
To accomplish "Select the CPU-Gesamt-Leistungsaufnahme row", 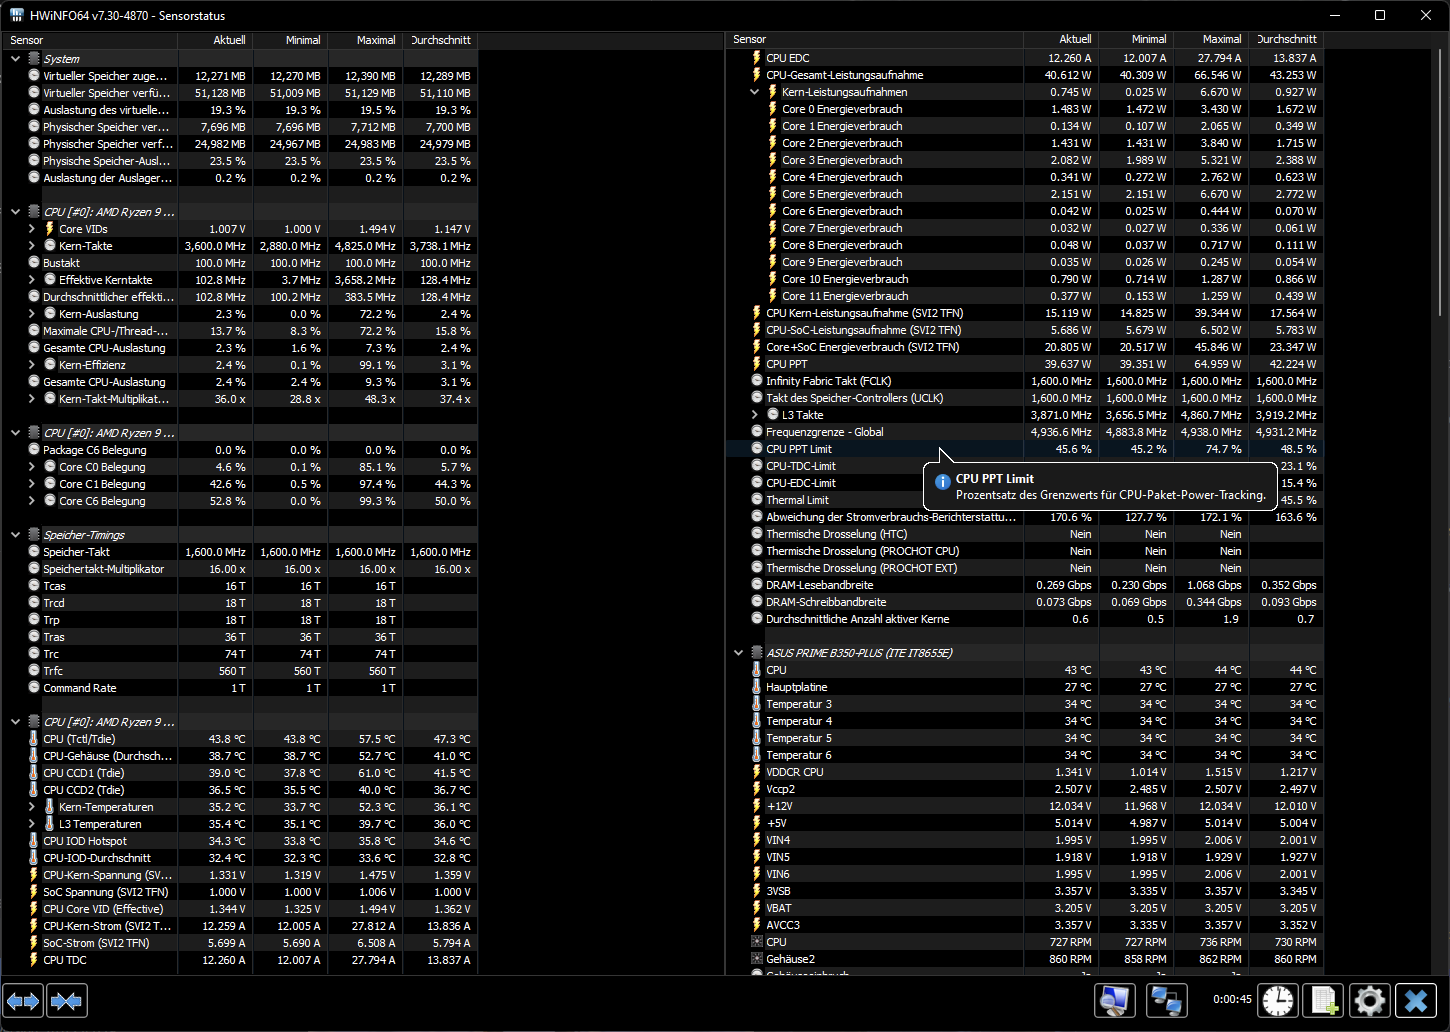I will tap(1024, 75).
